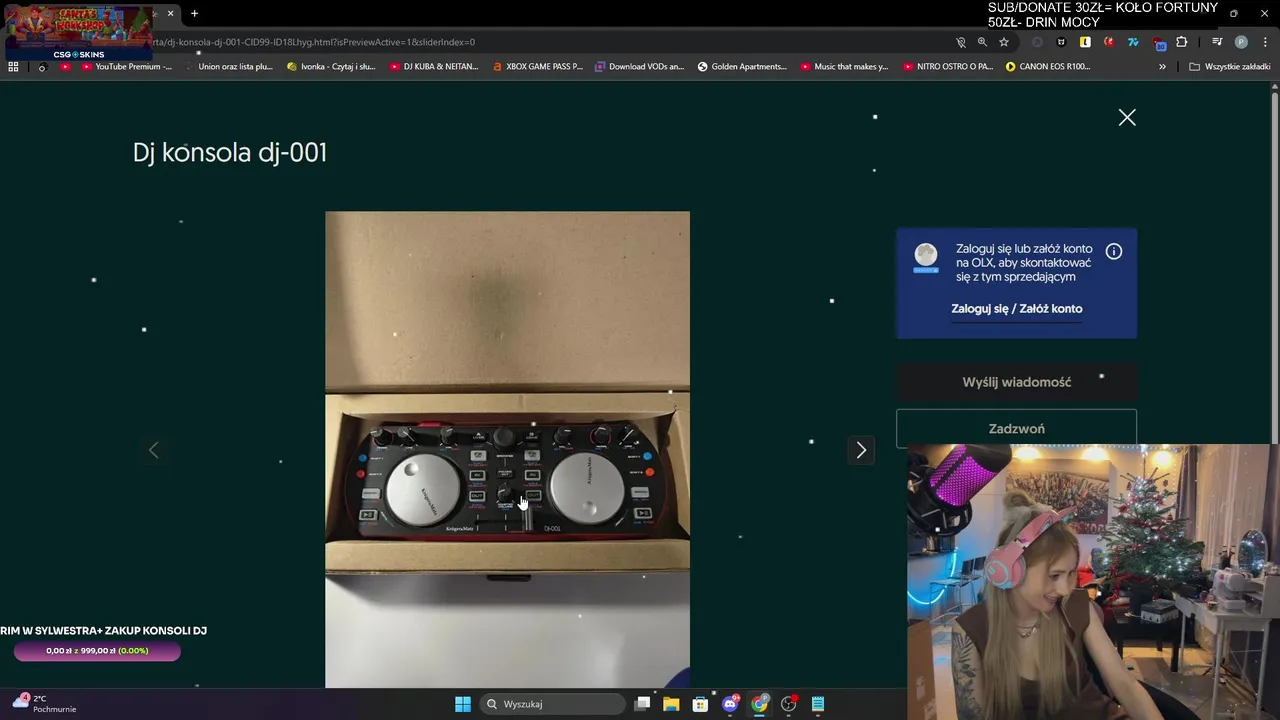
Task: Open the 'NITRO OSTRO O PA...' bookmark
Action: (948, 67)
